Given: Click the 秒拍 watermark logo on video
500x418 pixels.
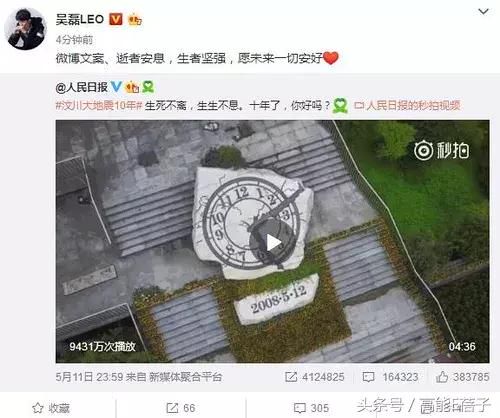Looking at the screenshot, I should [442, 151].
